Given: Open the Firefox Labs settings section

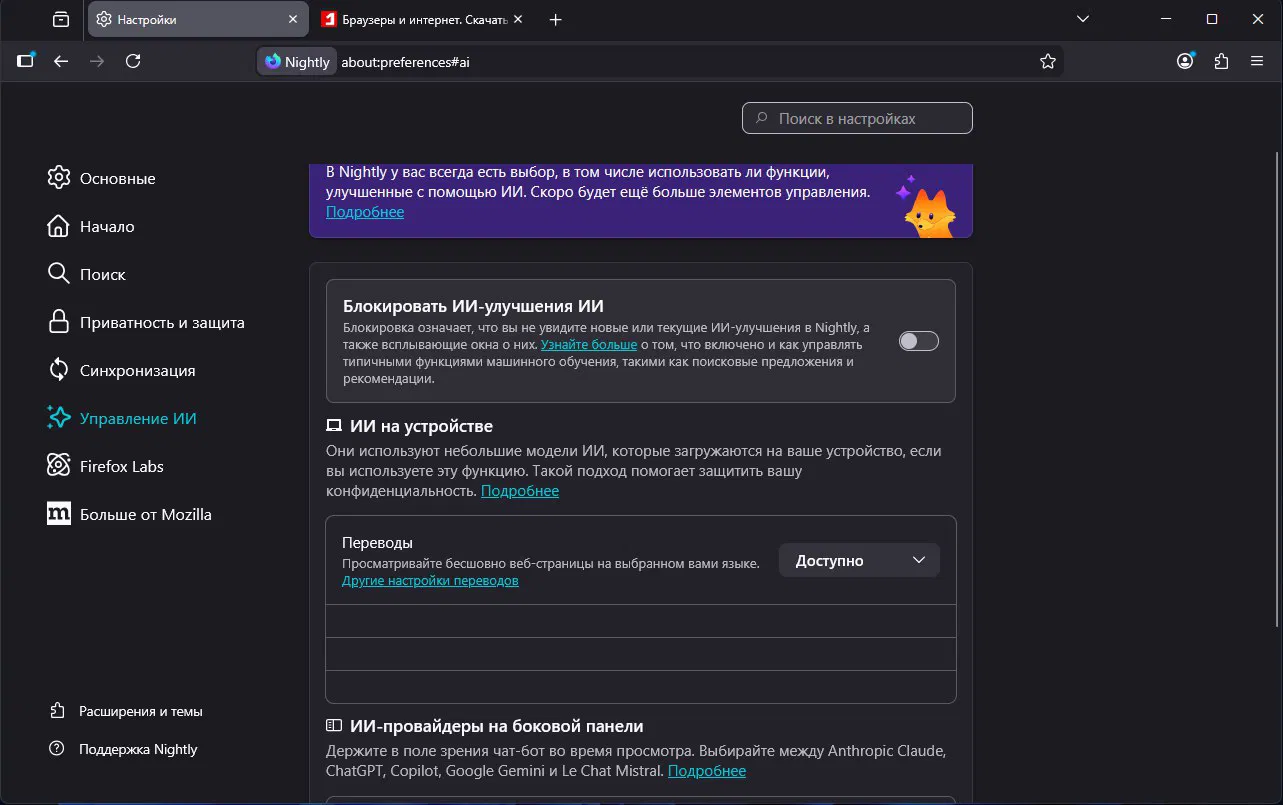Looking at the screenshot, I should [121, 466].
